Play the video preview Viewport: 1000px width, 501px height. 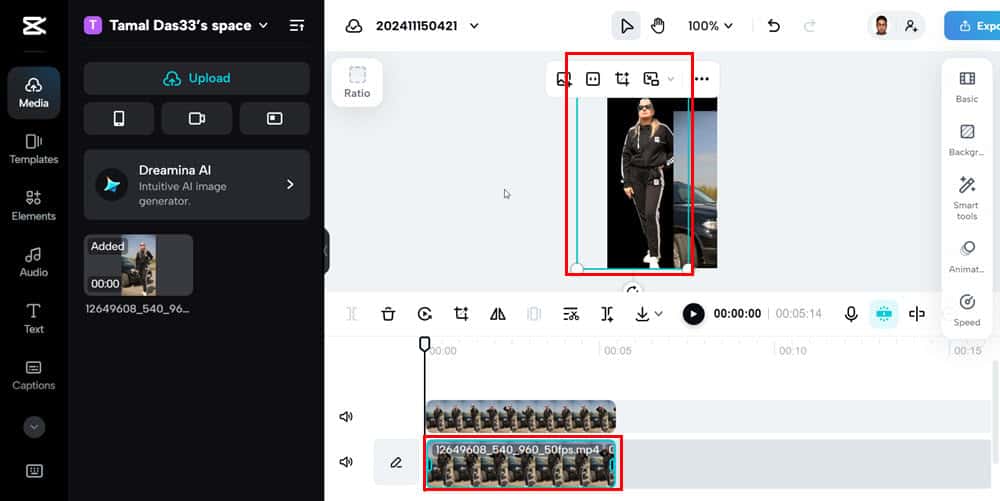pos(693,314)
